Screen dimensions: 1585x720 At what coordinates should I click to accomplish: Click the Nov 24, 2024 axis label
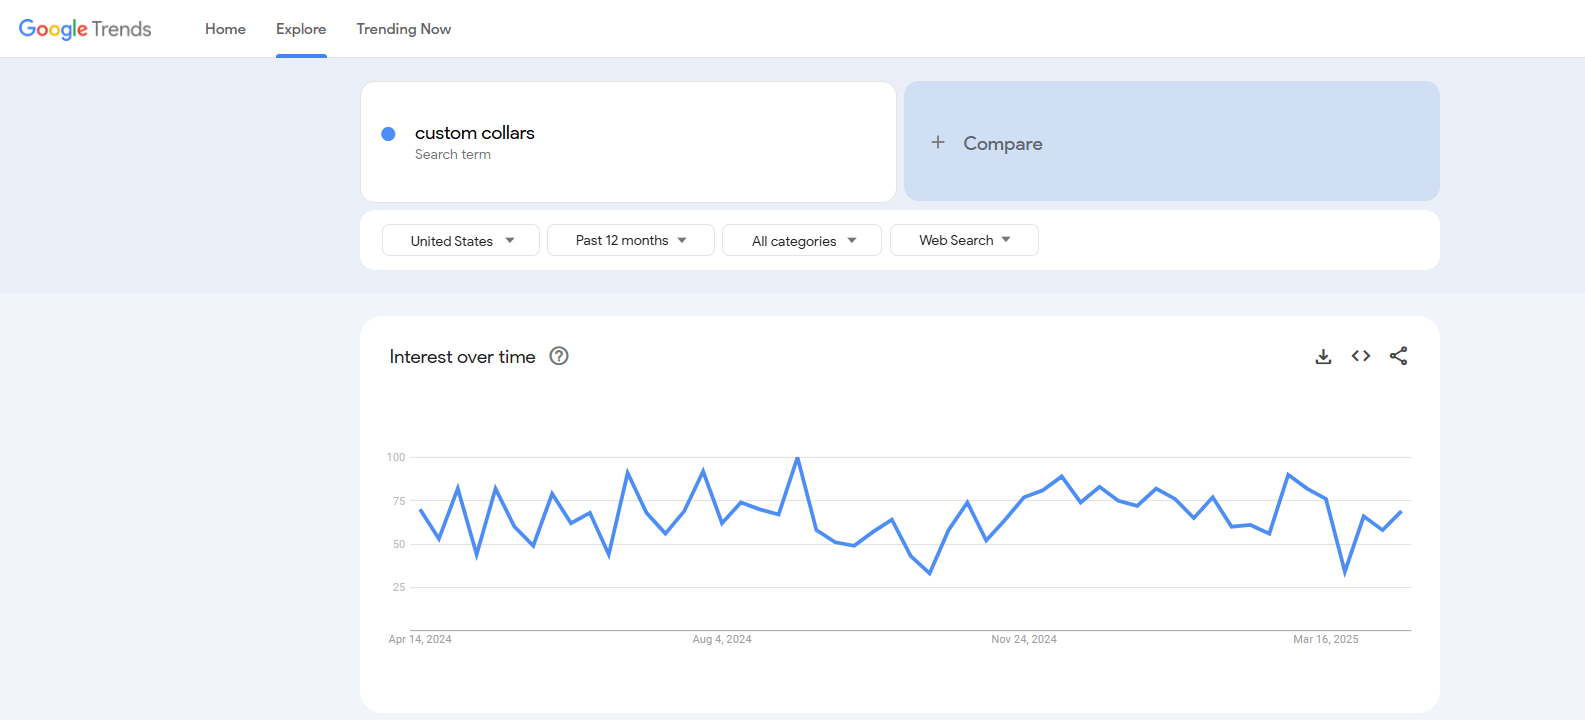pos(1024,639)
